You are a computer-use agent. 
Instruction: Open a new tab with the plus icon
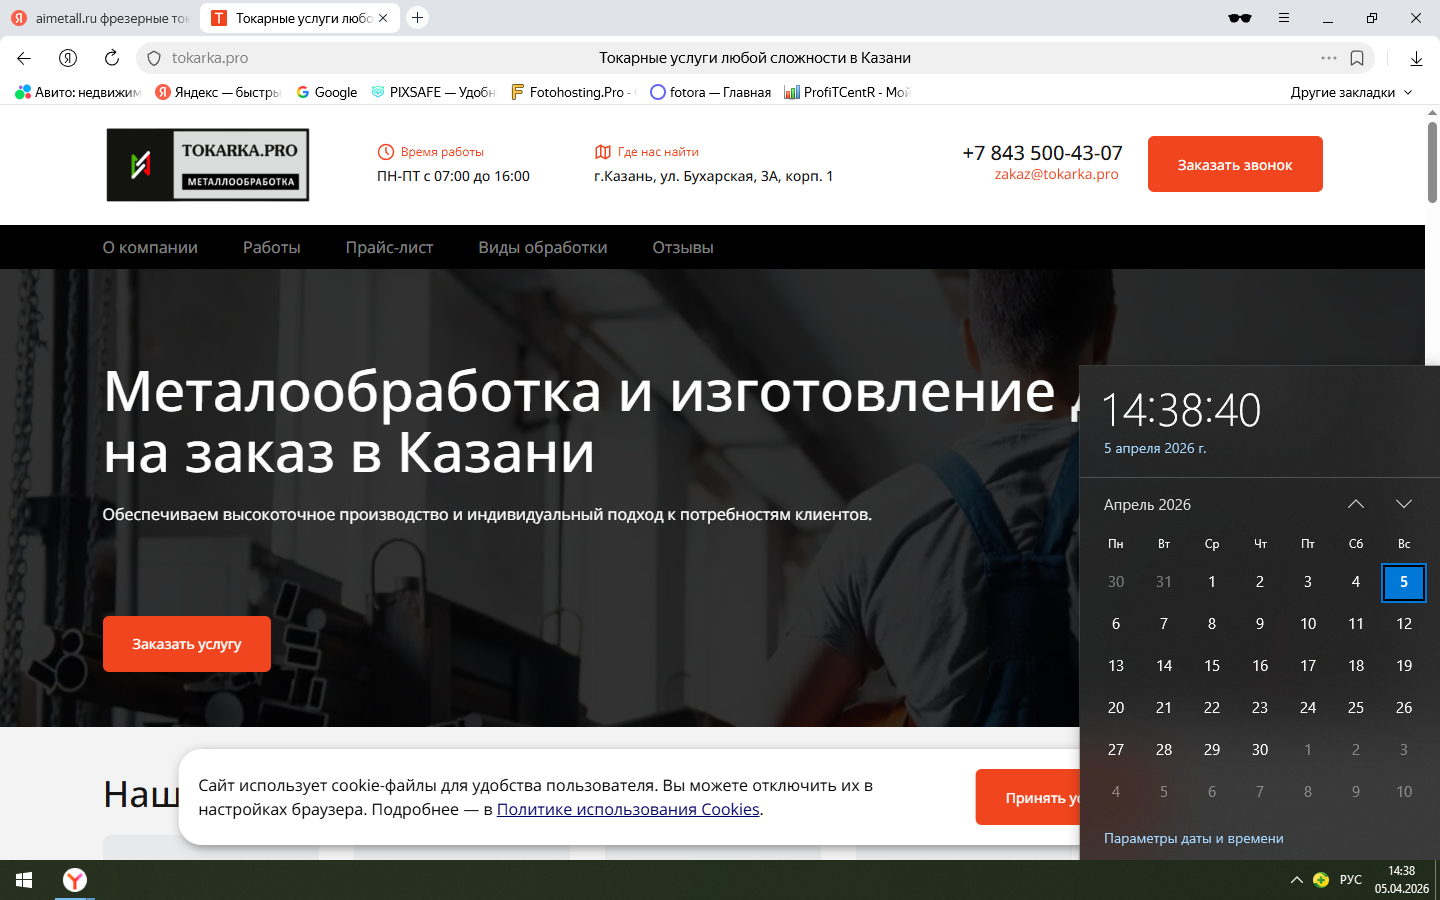pyautogui.click(x=418, y=18)
